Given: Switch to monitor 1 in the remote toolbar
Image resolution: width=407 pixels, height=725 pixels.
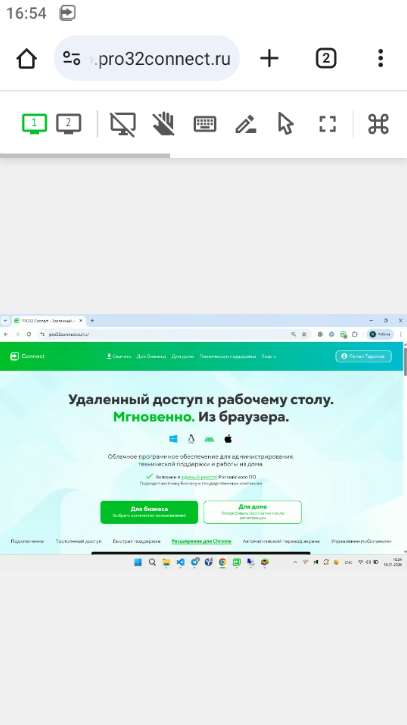Looking at the screenshot, I should (35, 124).
